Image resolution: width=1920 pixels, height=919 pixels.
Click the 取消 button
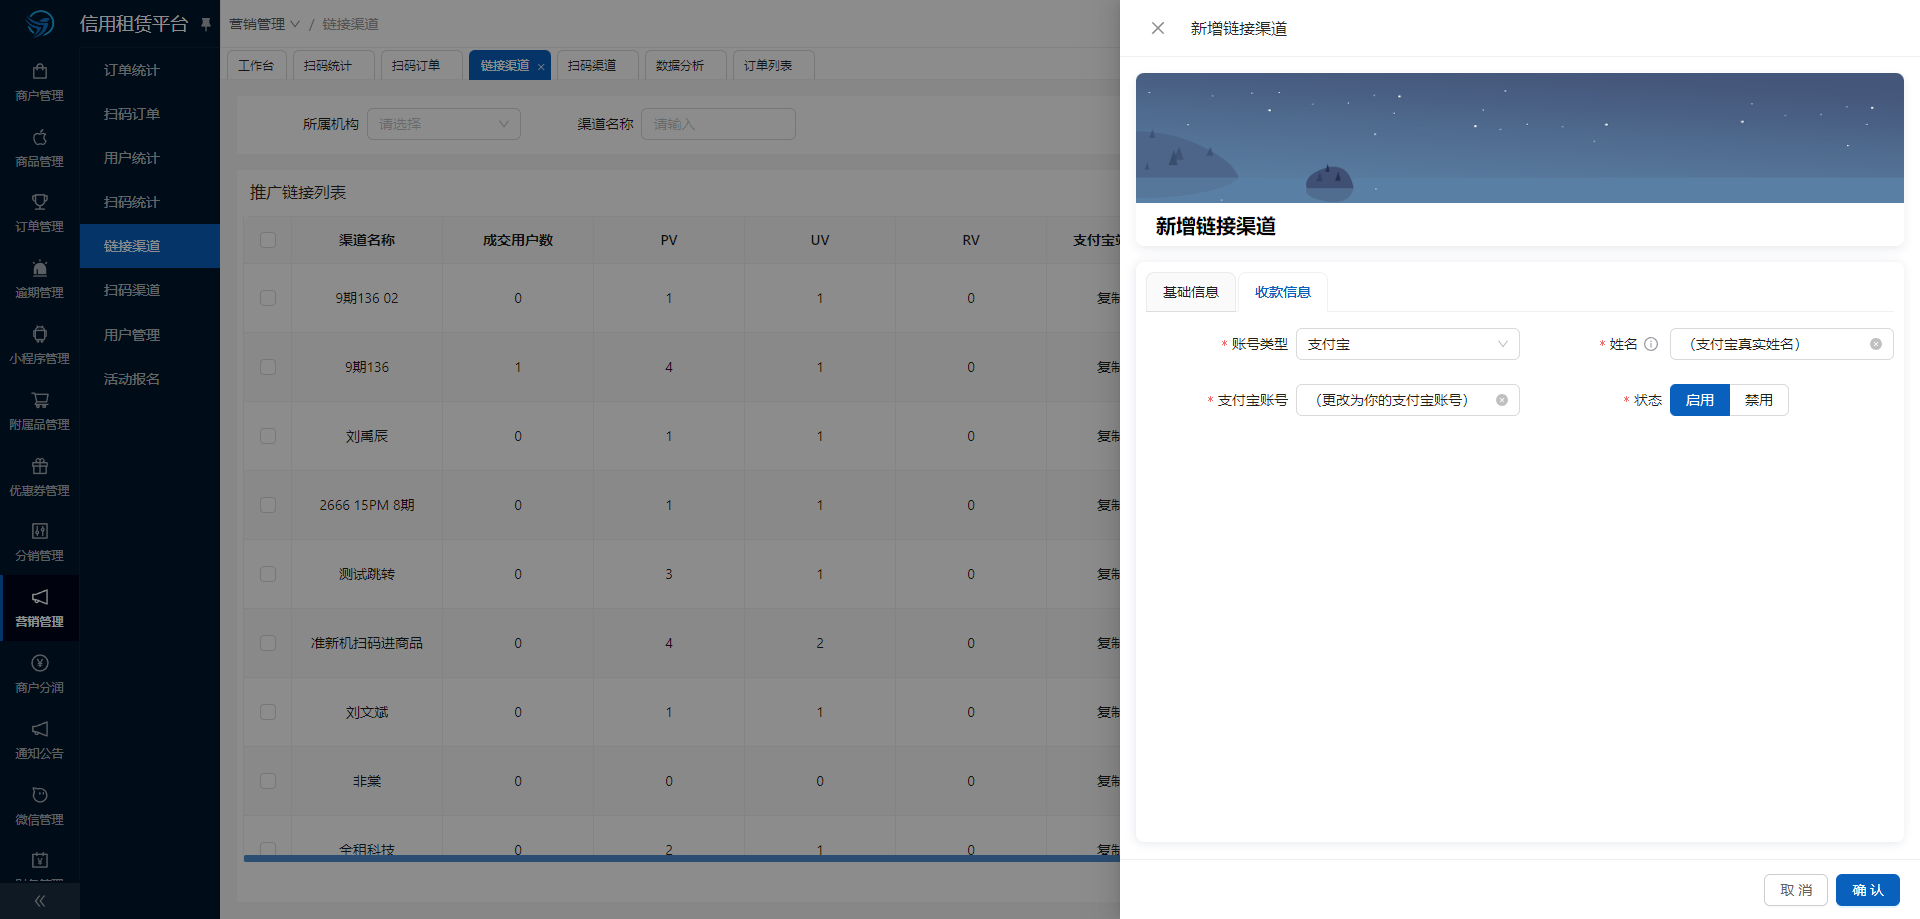tap(1796, 890)
